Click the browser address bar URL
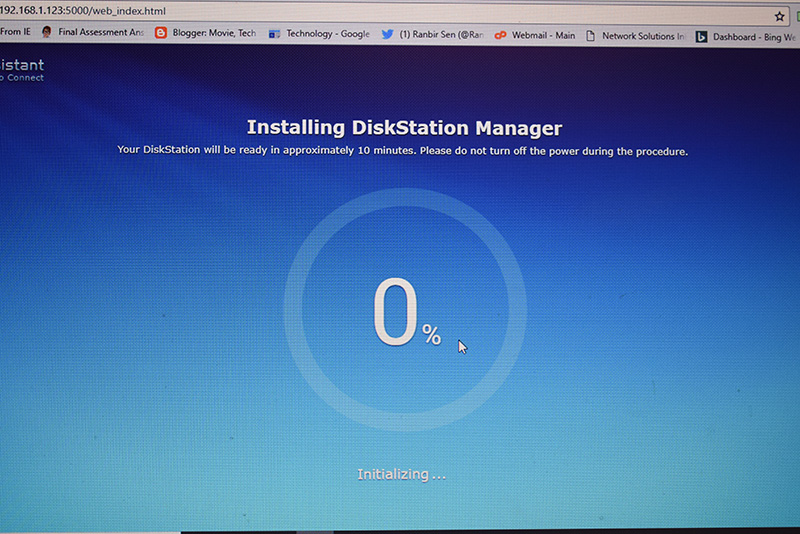The height and width of the screenshot is (534, 800). tap(83, 11)
